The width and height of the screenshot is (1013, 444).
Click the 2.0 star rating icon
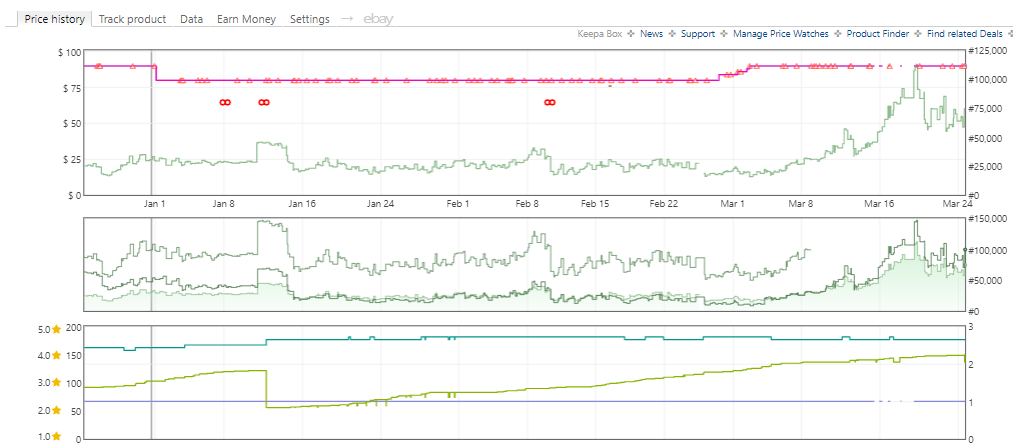(56, 410)
